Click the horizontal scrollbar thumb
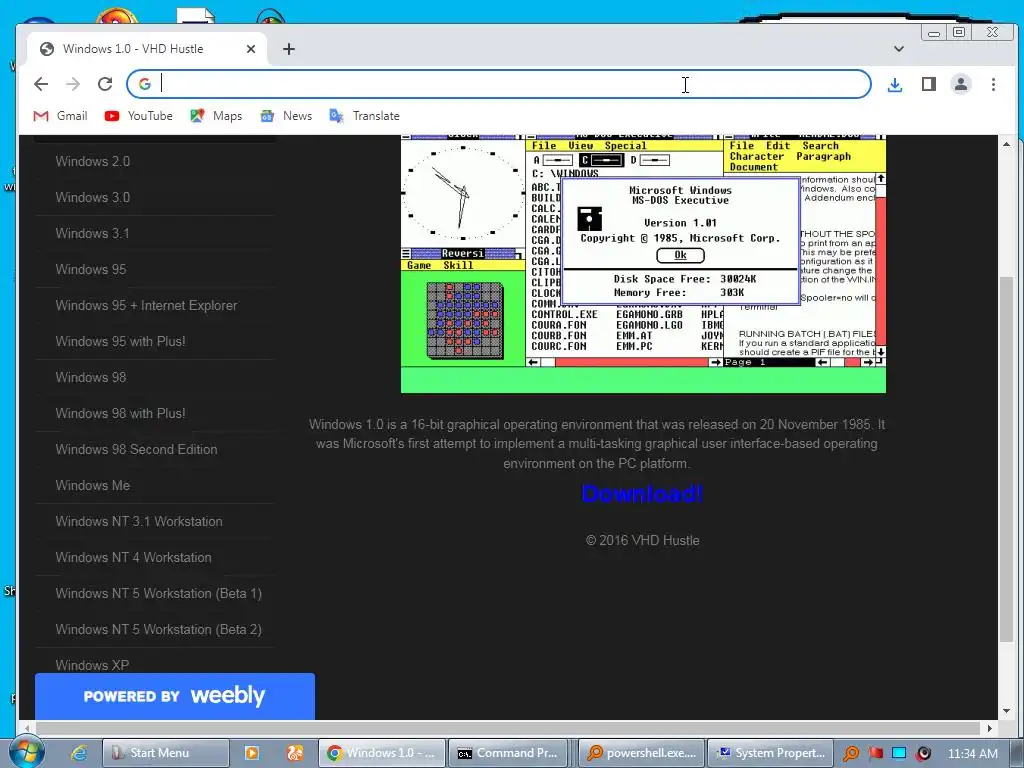 coord(507,728)
